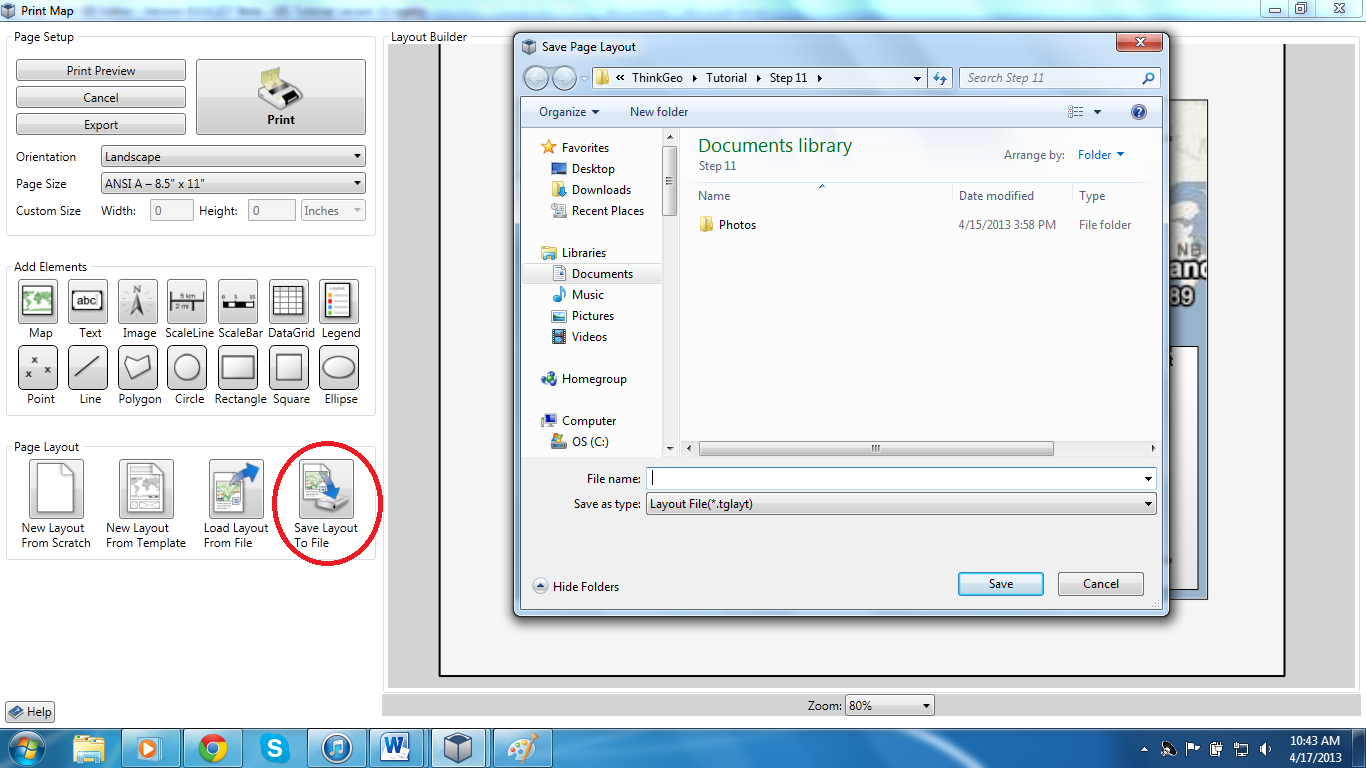Expand the Page Size dropdown

[x=233, y=184]
